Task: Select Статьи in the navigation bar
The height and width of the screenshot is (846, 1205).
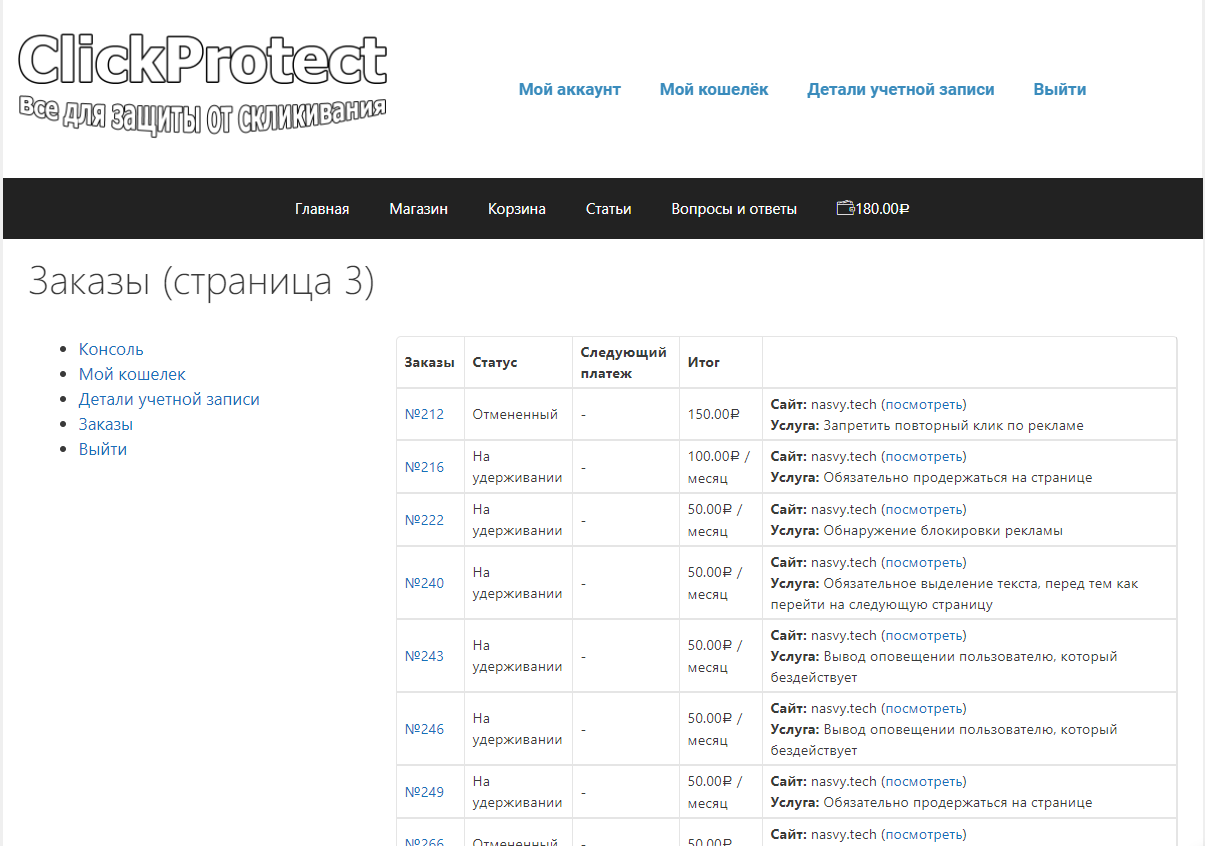Action: [x=608, y=209]
